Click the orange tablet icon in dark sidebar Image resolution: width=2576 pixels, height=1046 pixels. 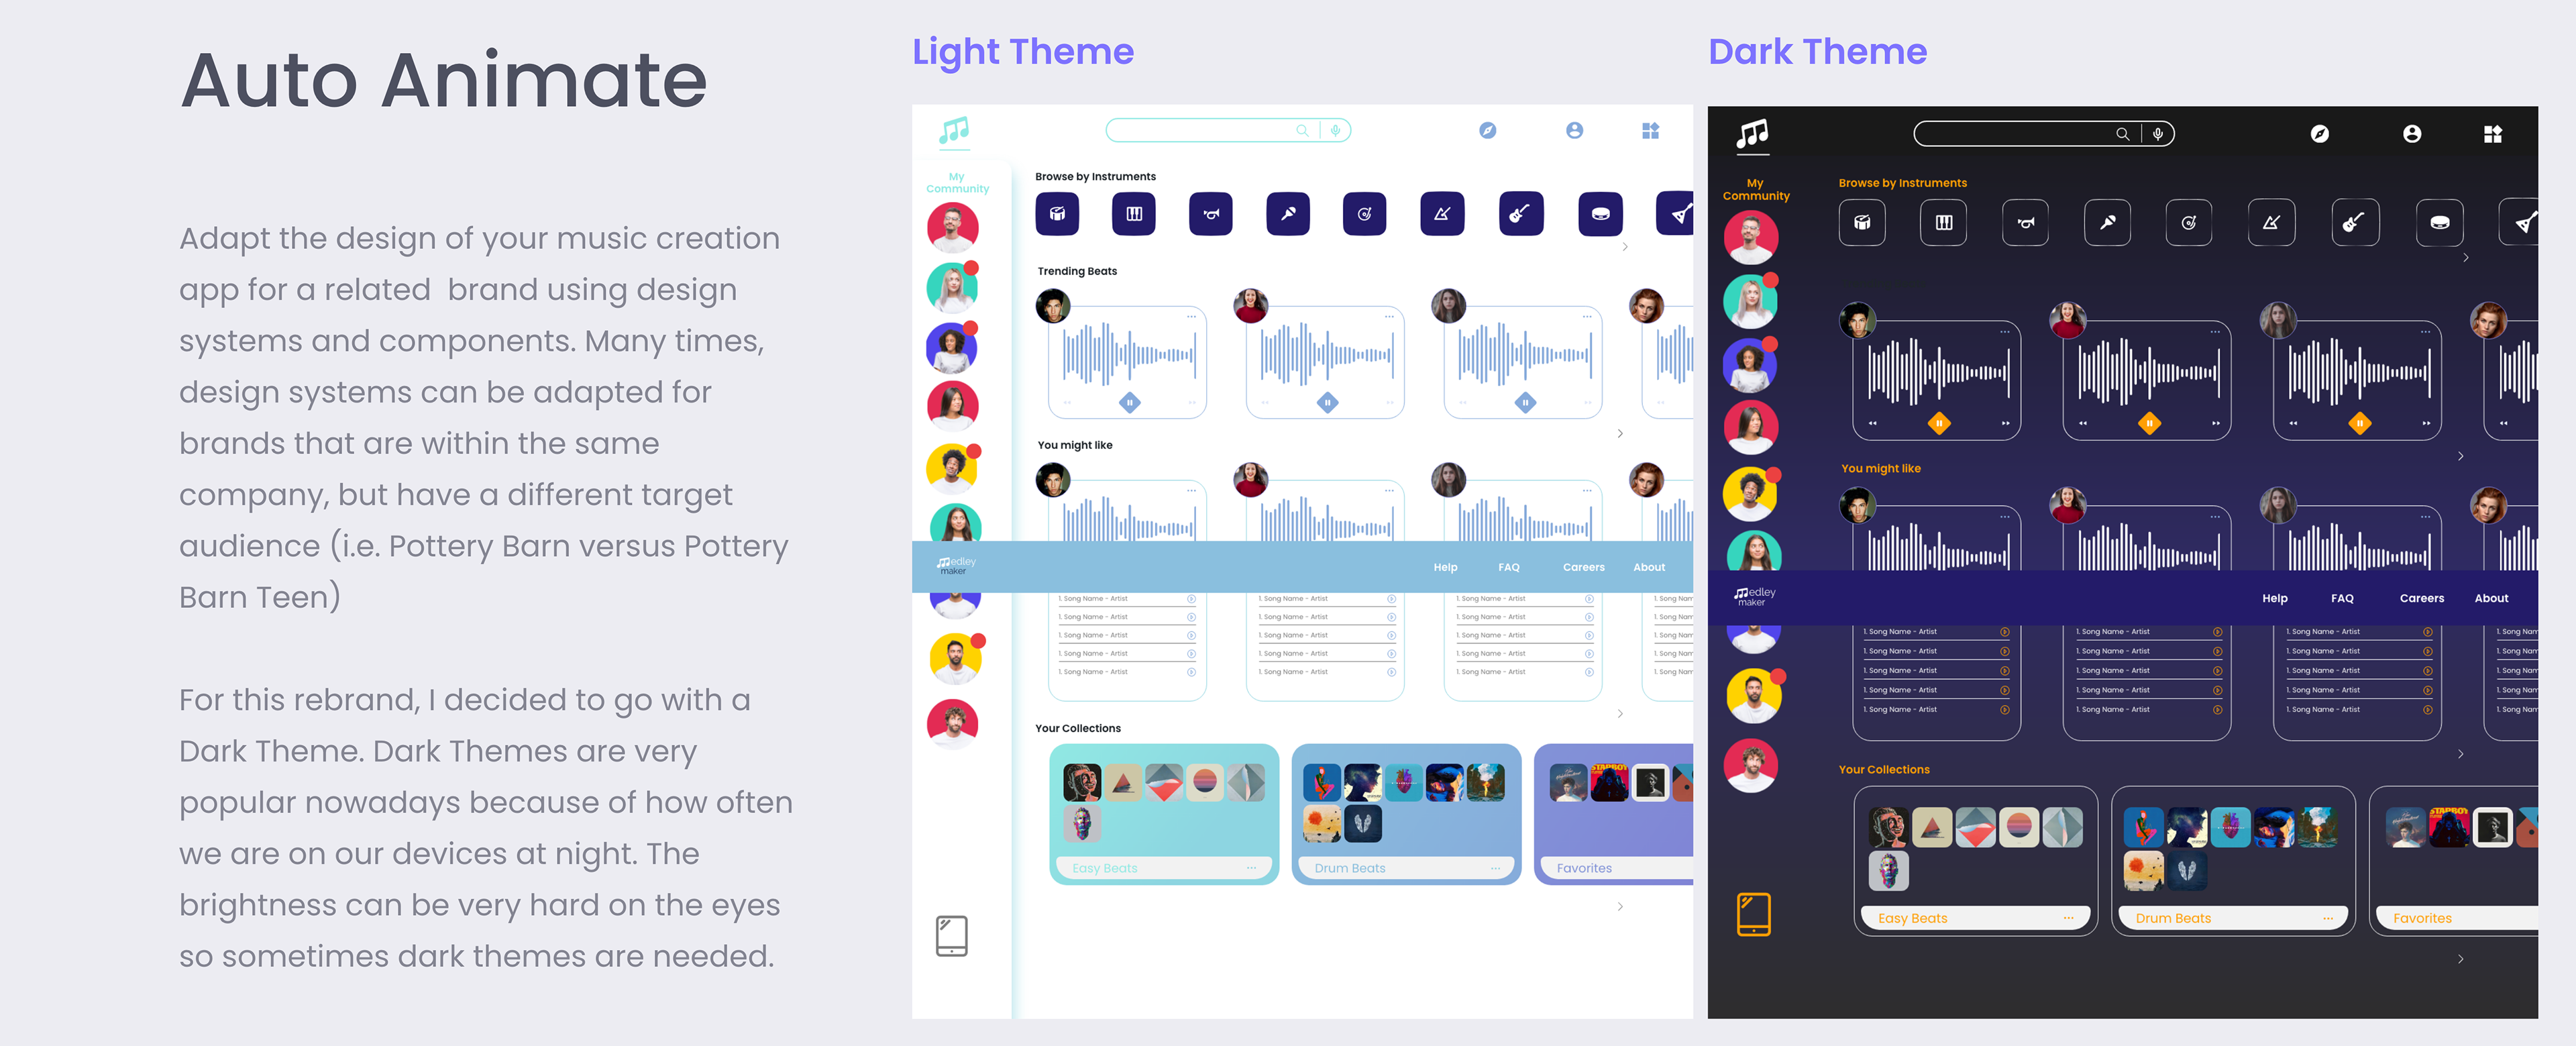(1753, 914)
